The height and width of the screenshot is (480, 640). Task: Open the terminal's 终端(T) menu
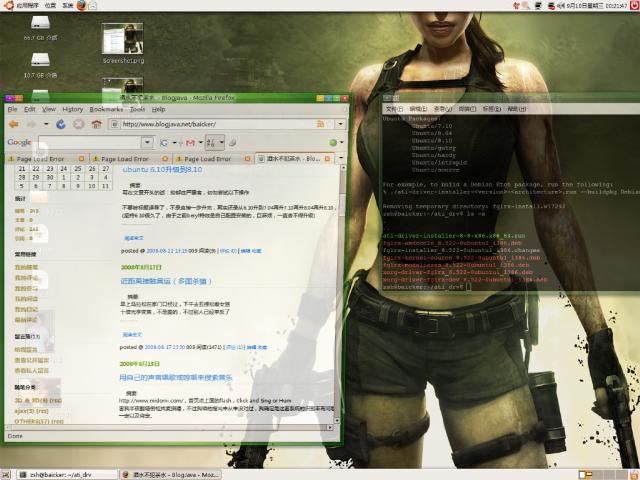coord(467,109)
